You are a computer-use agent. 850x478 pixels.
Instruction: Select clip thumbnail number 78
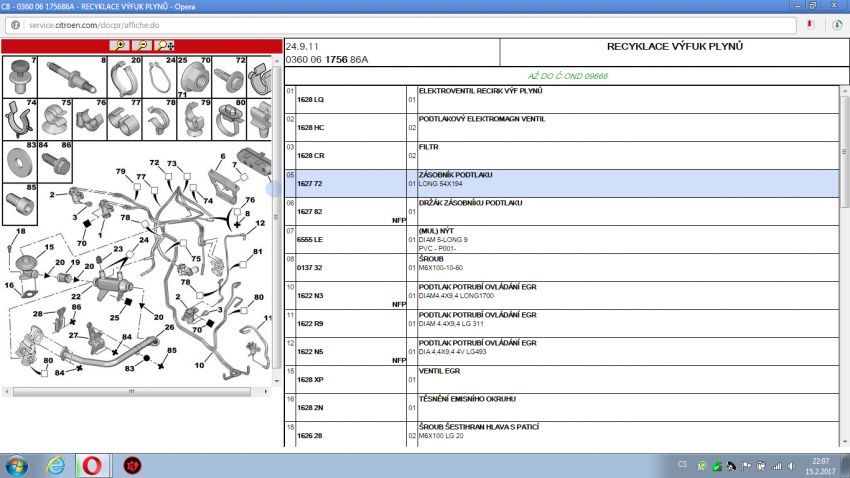click(159, 119)
